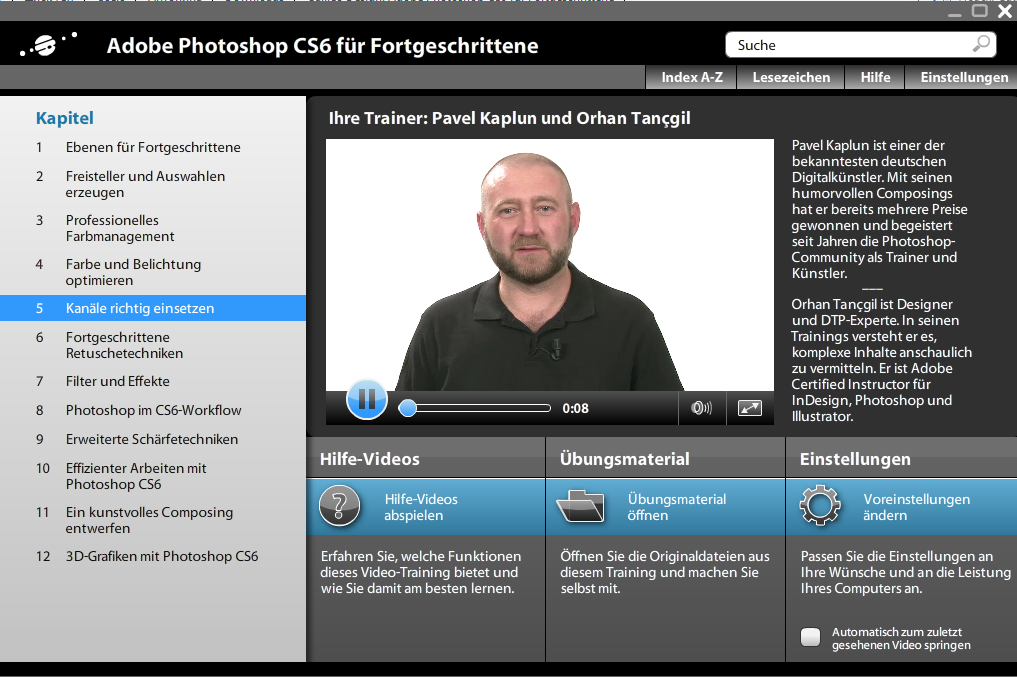
Task: Open the Index A-Z tab
Action: [x=691, y=77]
